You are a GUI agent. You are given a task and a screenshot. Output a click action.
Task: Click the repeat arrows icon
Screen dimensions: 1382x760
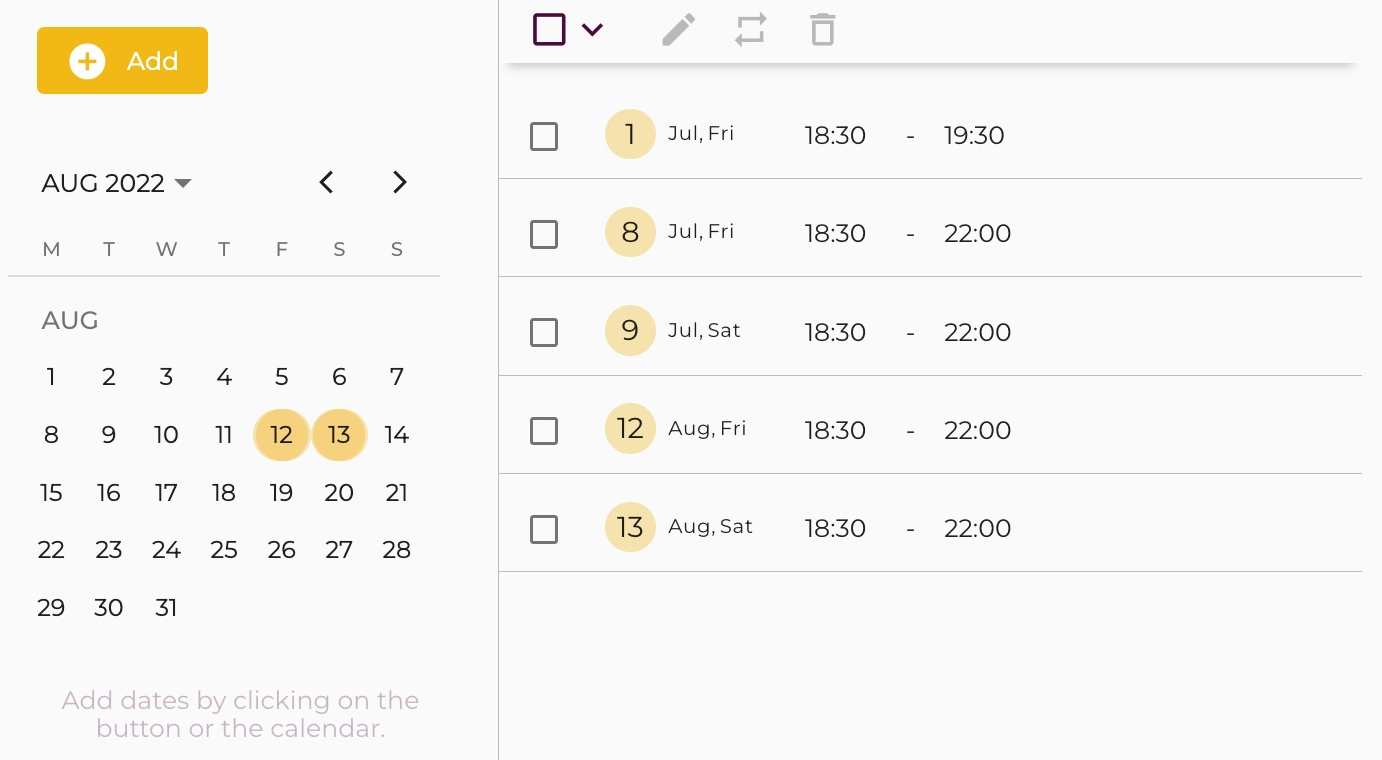pos(750,30)
